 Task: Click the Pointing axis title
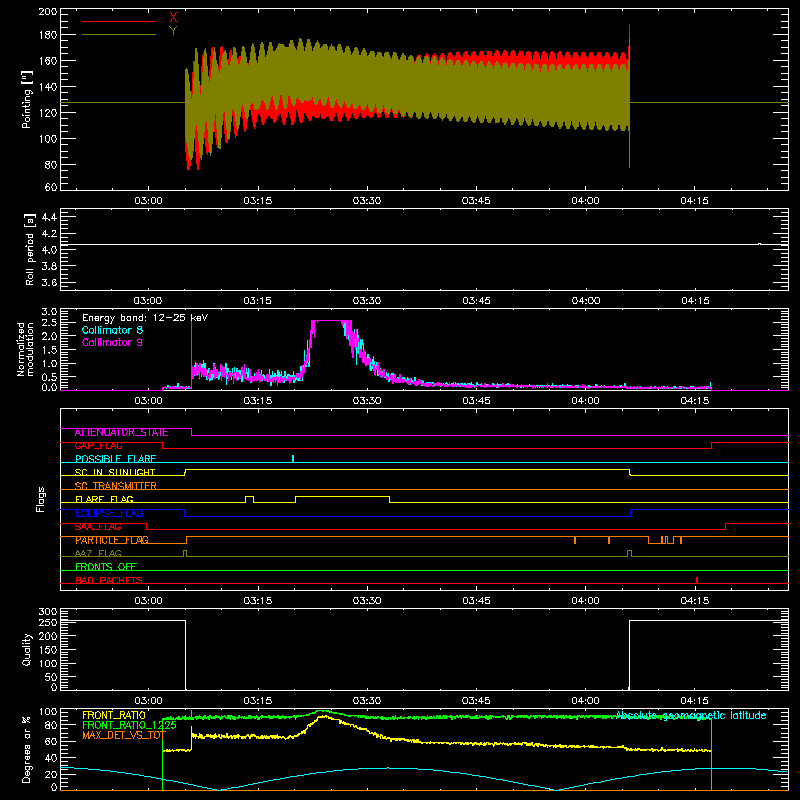click(x=27, y=99)
